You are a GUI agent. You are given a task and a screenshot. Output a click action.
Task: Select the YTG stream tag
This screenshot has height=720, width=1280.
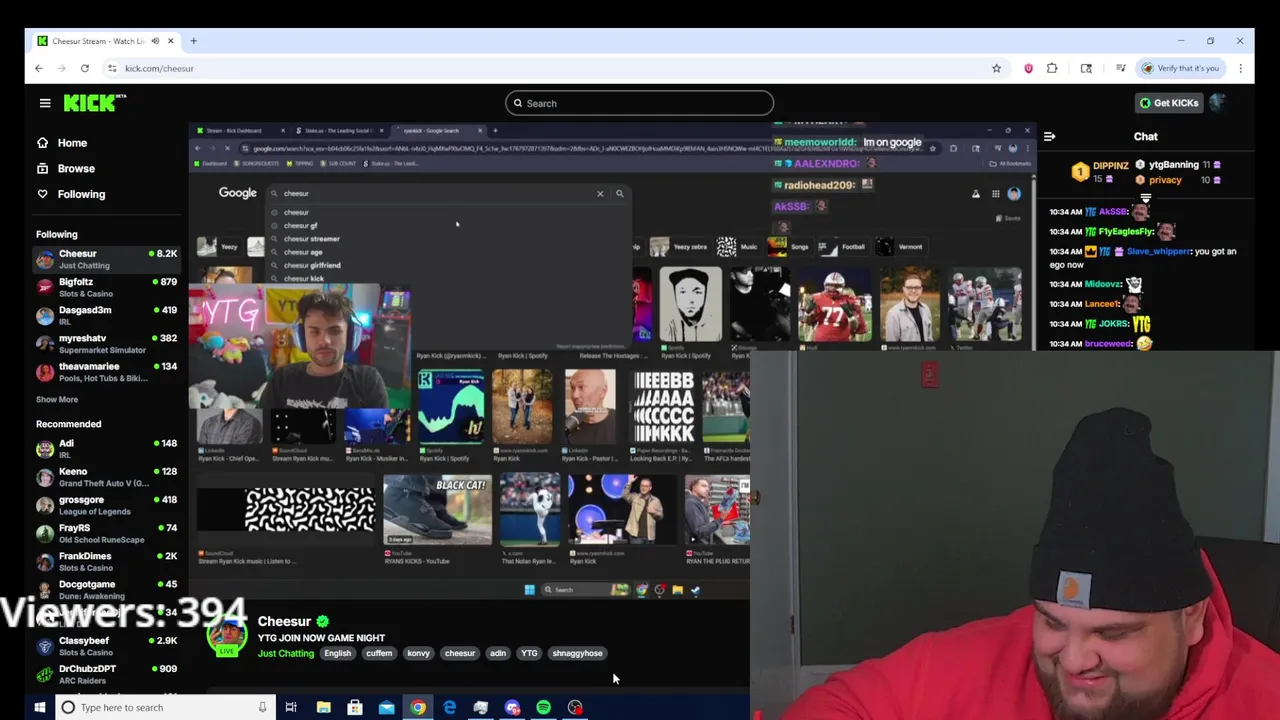pos(529,653)
